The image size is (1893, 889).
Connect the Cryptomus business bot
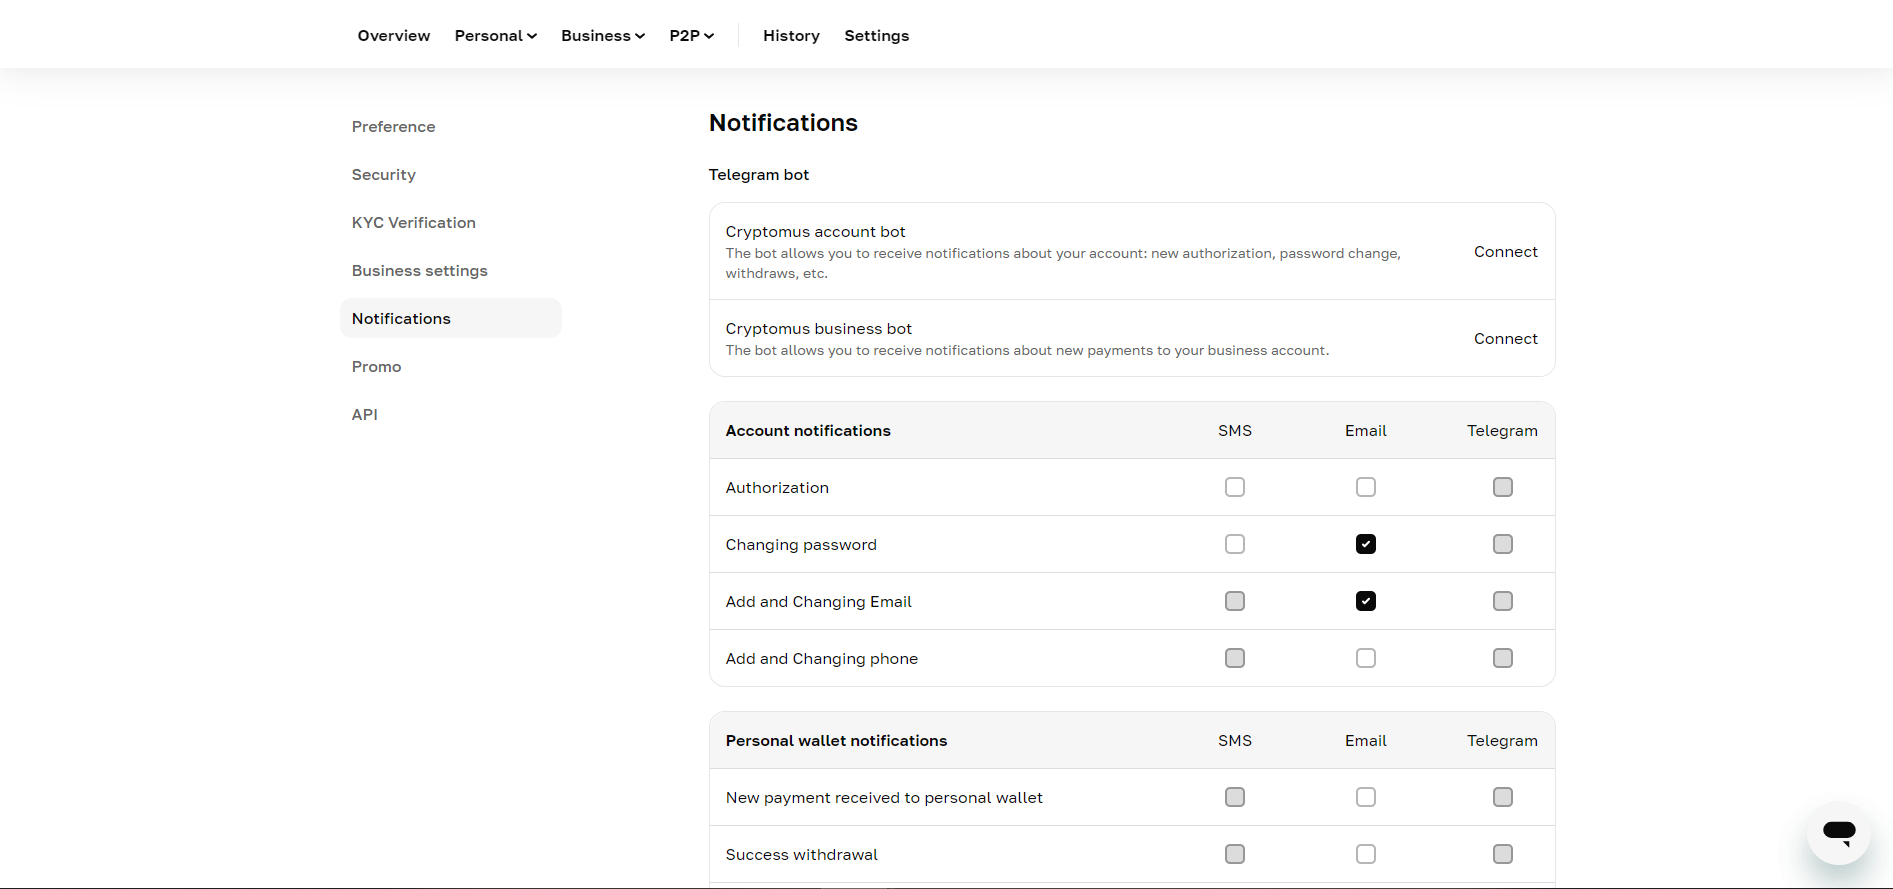(1505, 339)
